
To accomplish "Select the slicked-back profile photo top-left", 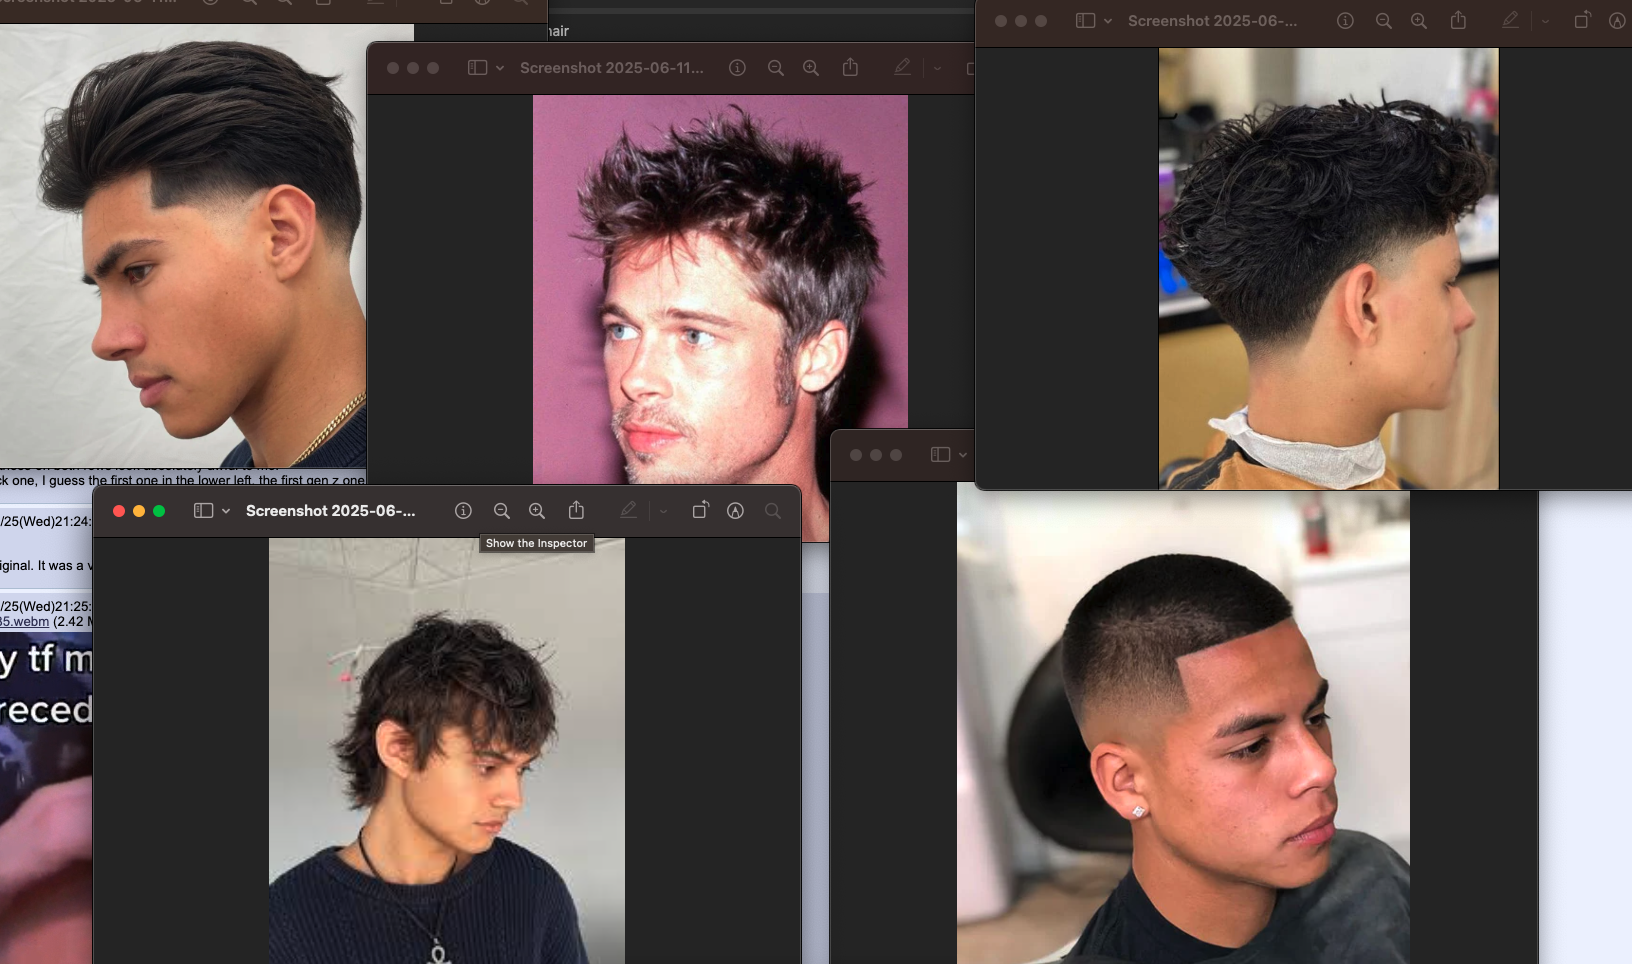I will tap(183, 245).
